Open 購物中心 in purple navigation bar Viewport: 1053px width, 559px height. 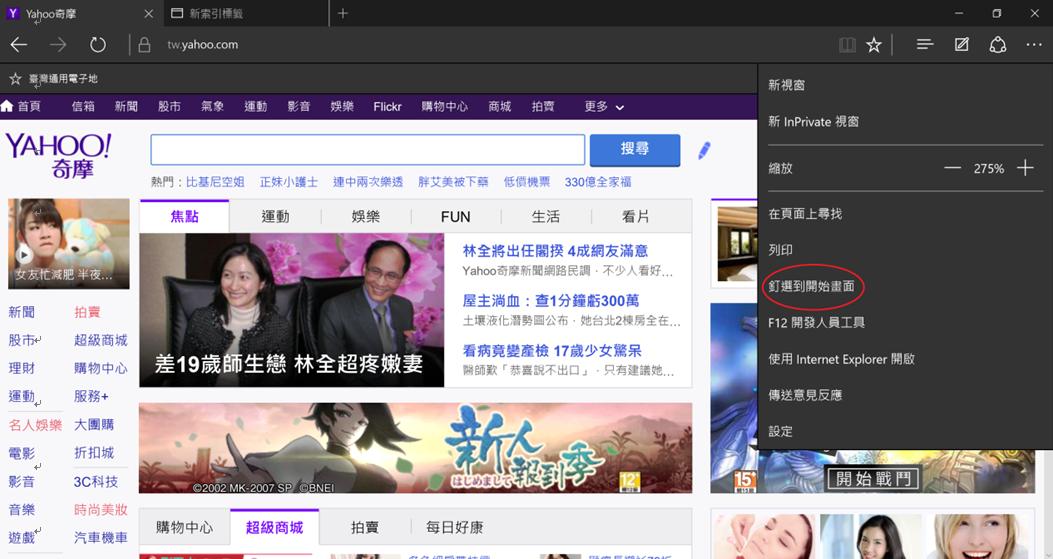445,106
